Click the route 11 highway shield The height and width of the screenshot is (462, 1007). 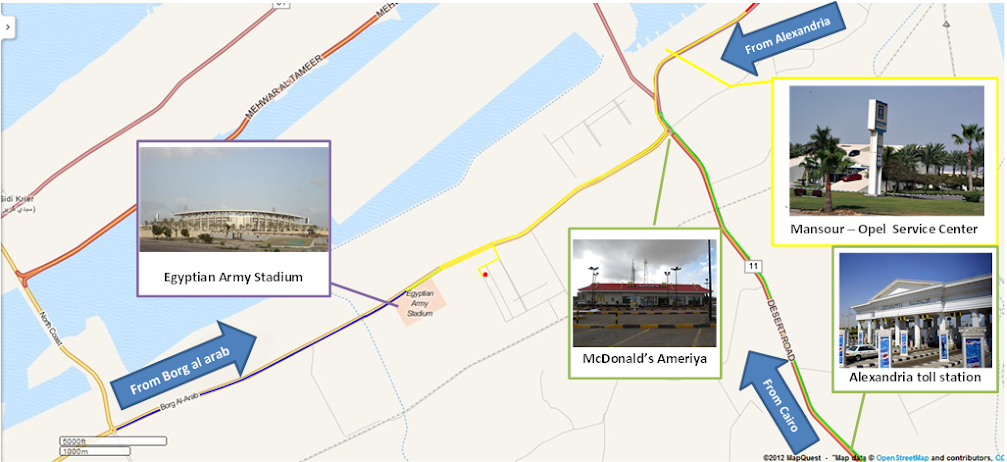[751, 265]
